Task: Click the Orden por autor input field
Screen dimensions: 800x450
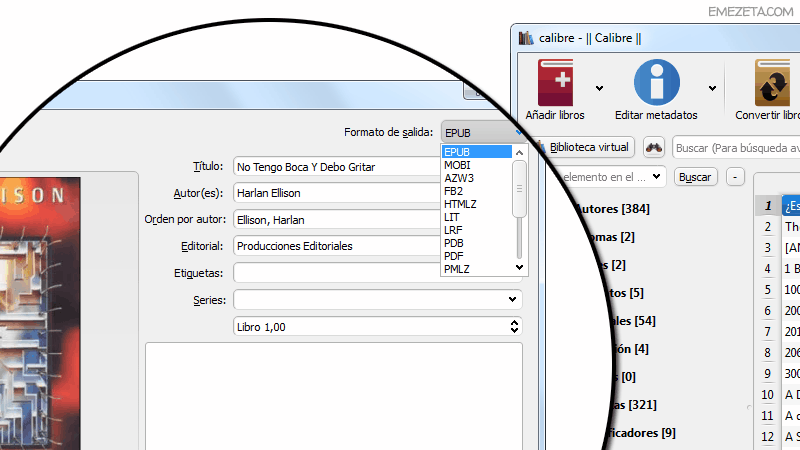Action: tap(337, 219)
